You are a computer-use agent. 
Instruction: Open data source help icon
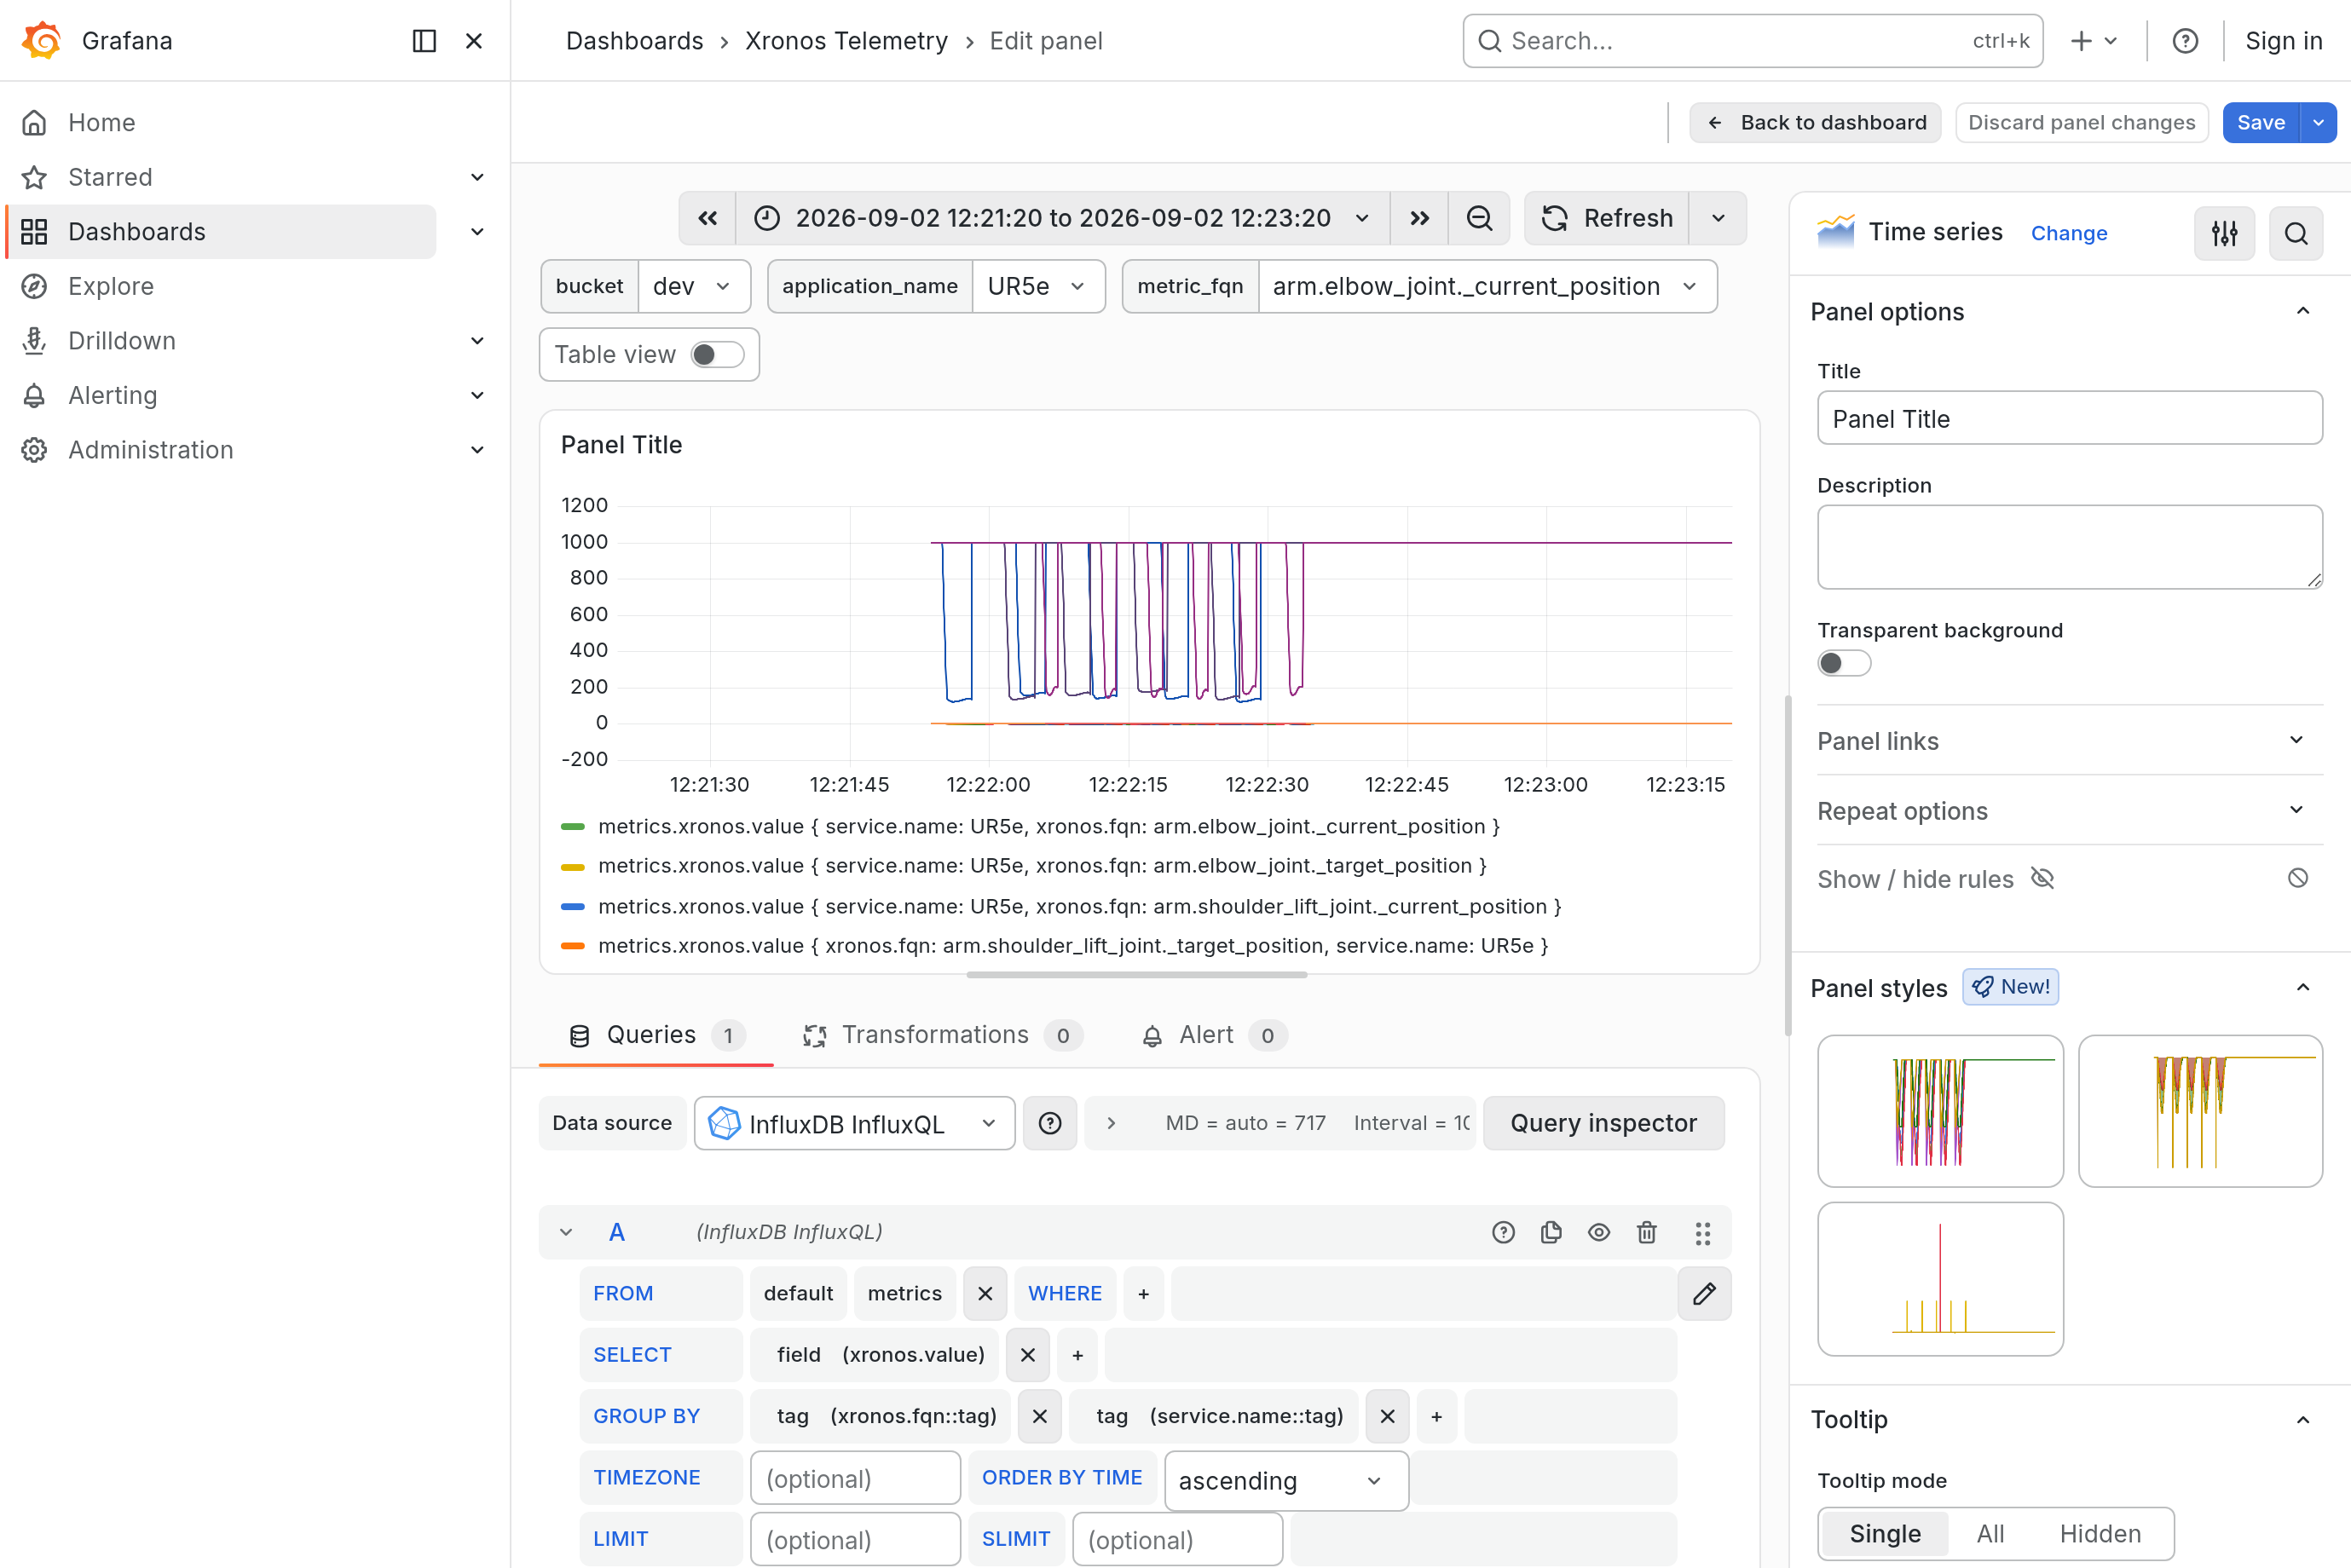coord(1050,1123)
